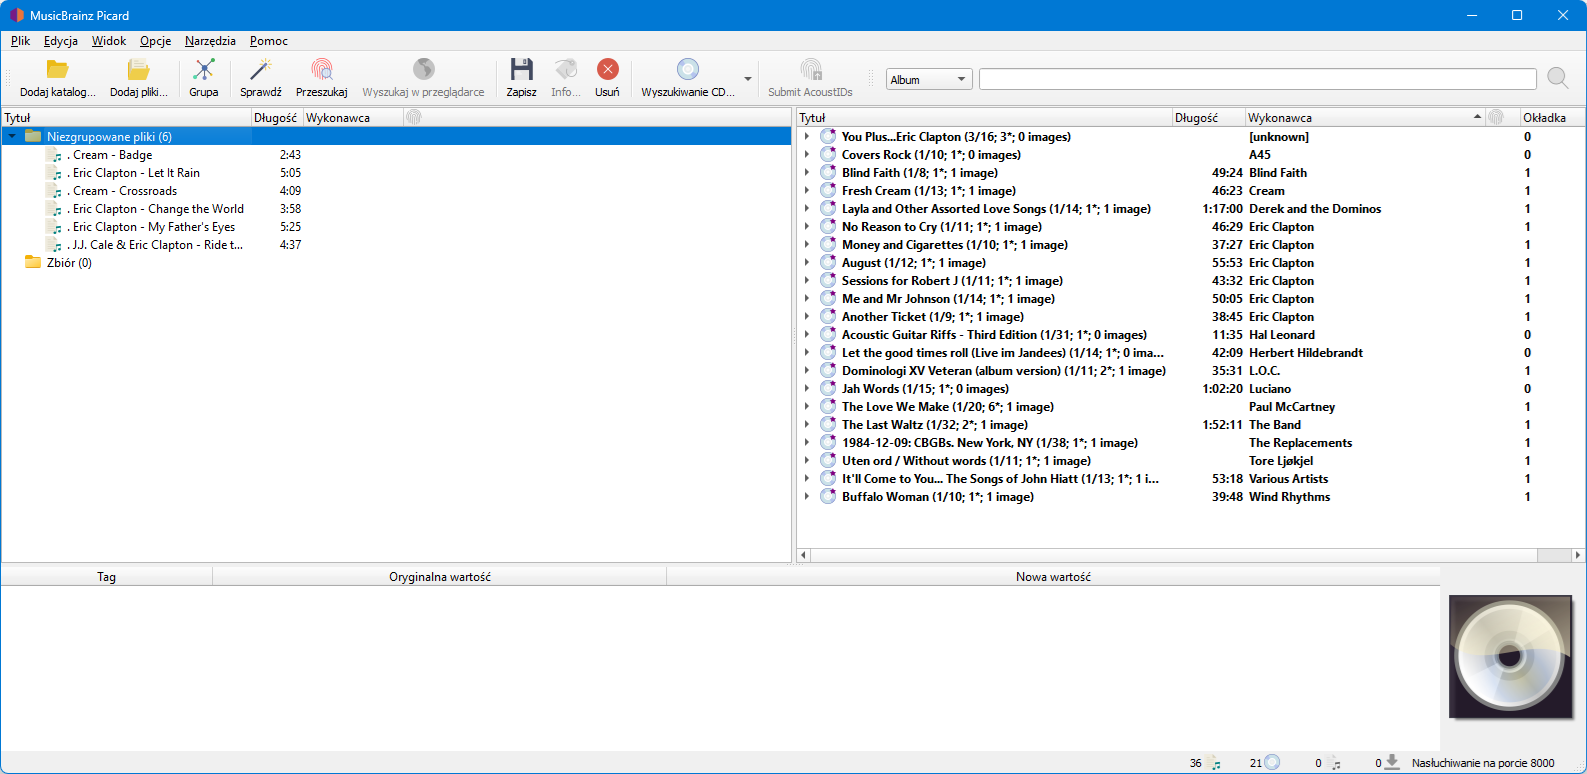Click the Info toolbar icon
This screenshot has width=1587, height=774.
566,69
